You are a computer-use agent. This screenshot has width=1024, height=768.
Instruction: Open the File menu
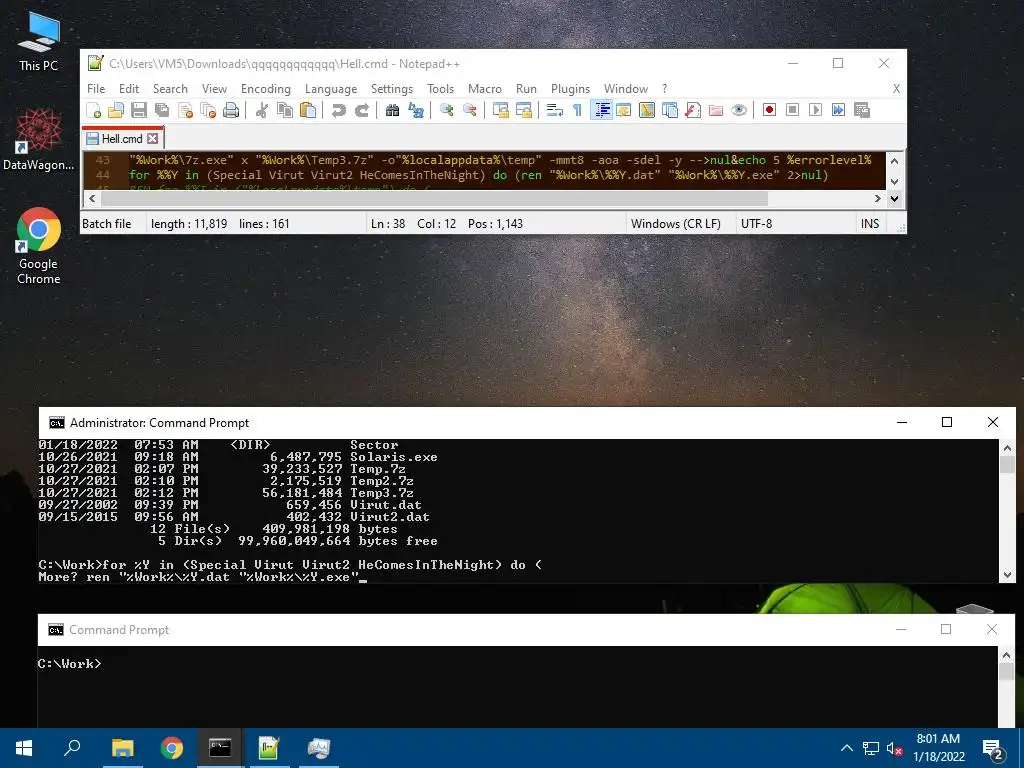point(96,89)
